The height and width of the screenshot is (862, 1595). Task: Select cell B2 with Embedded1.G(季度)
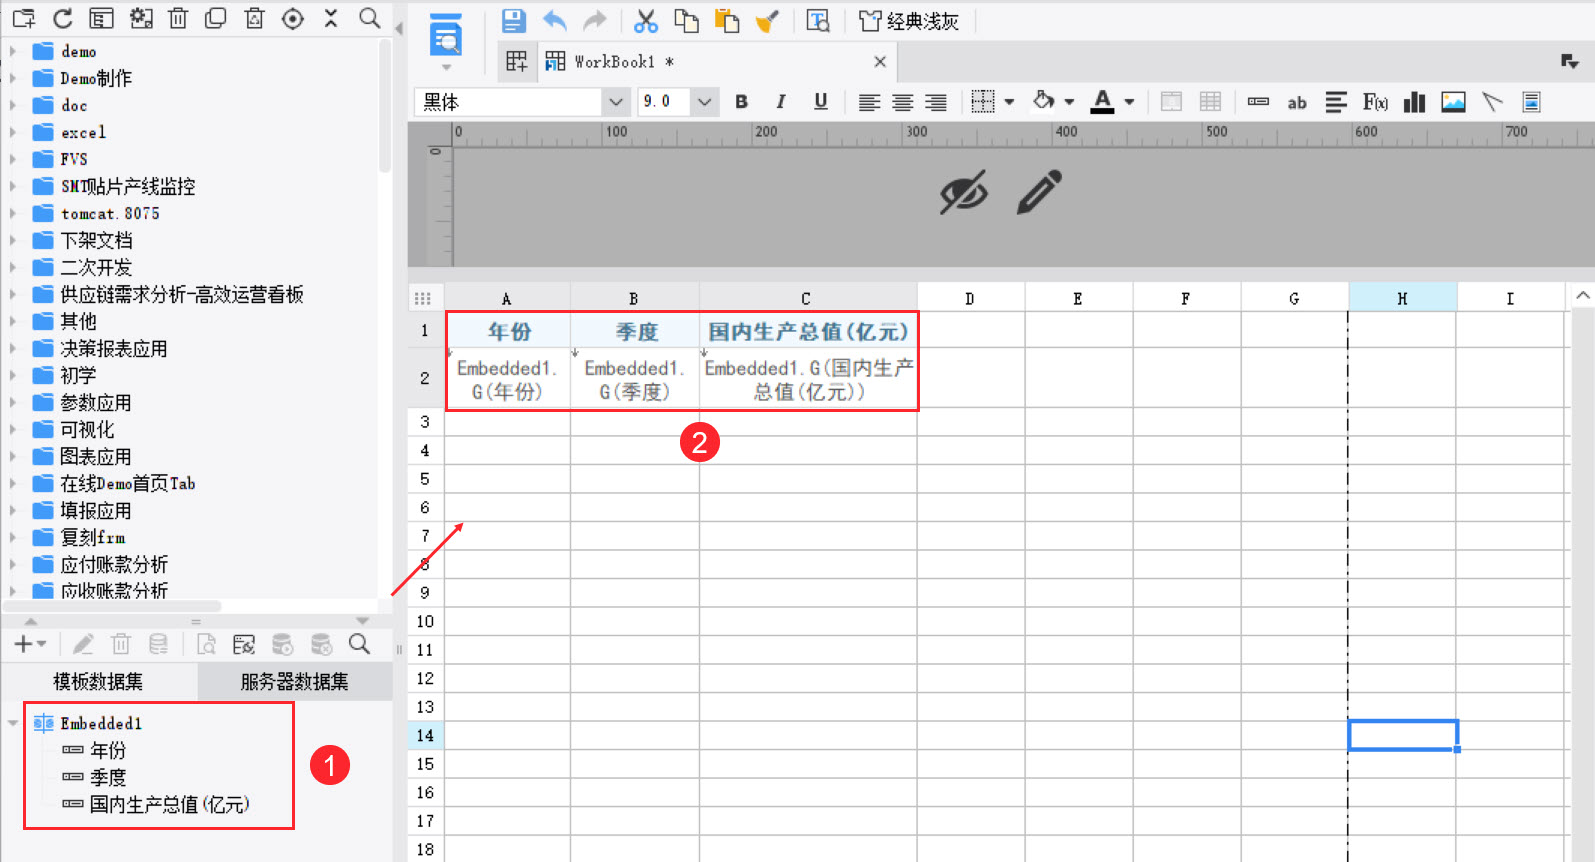[634, 379]
